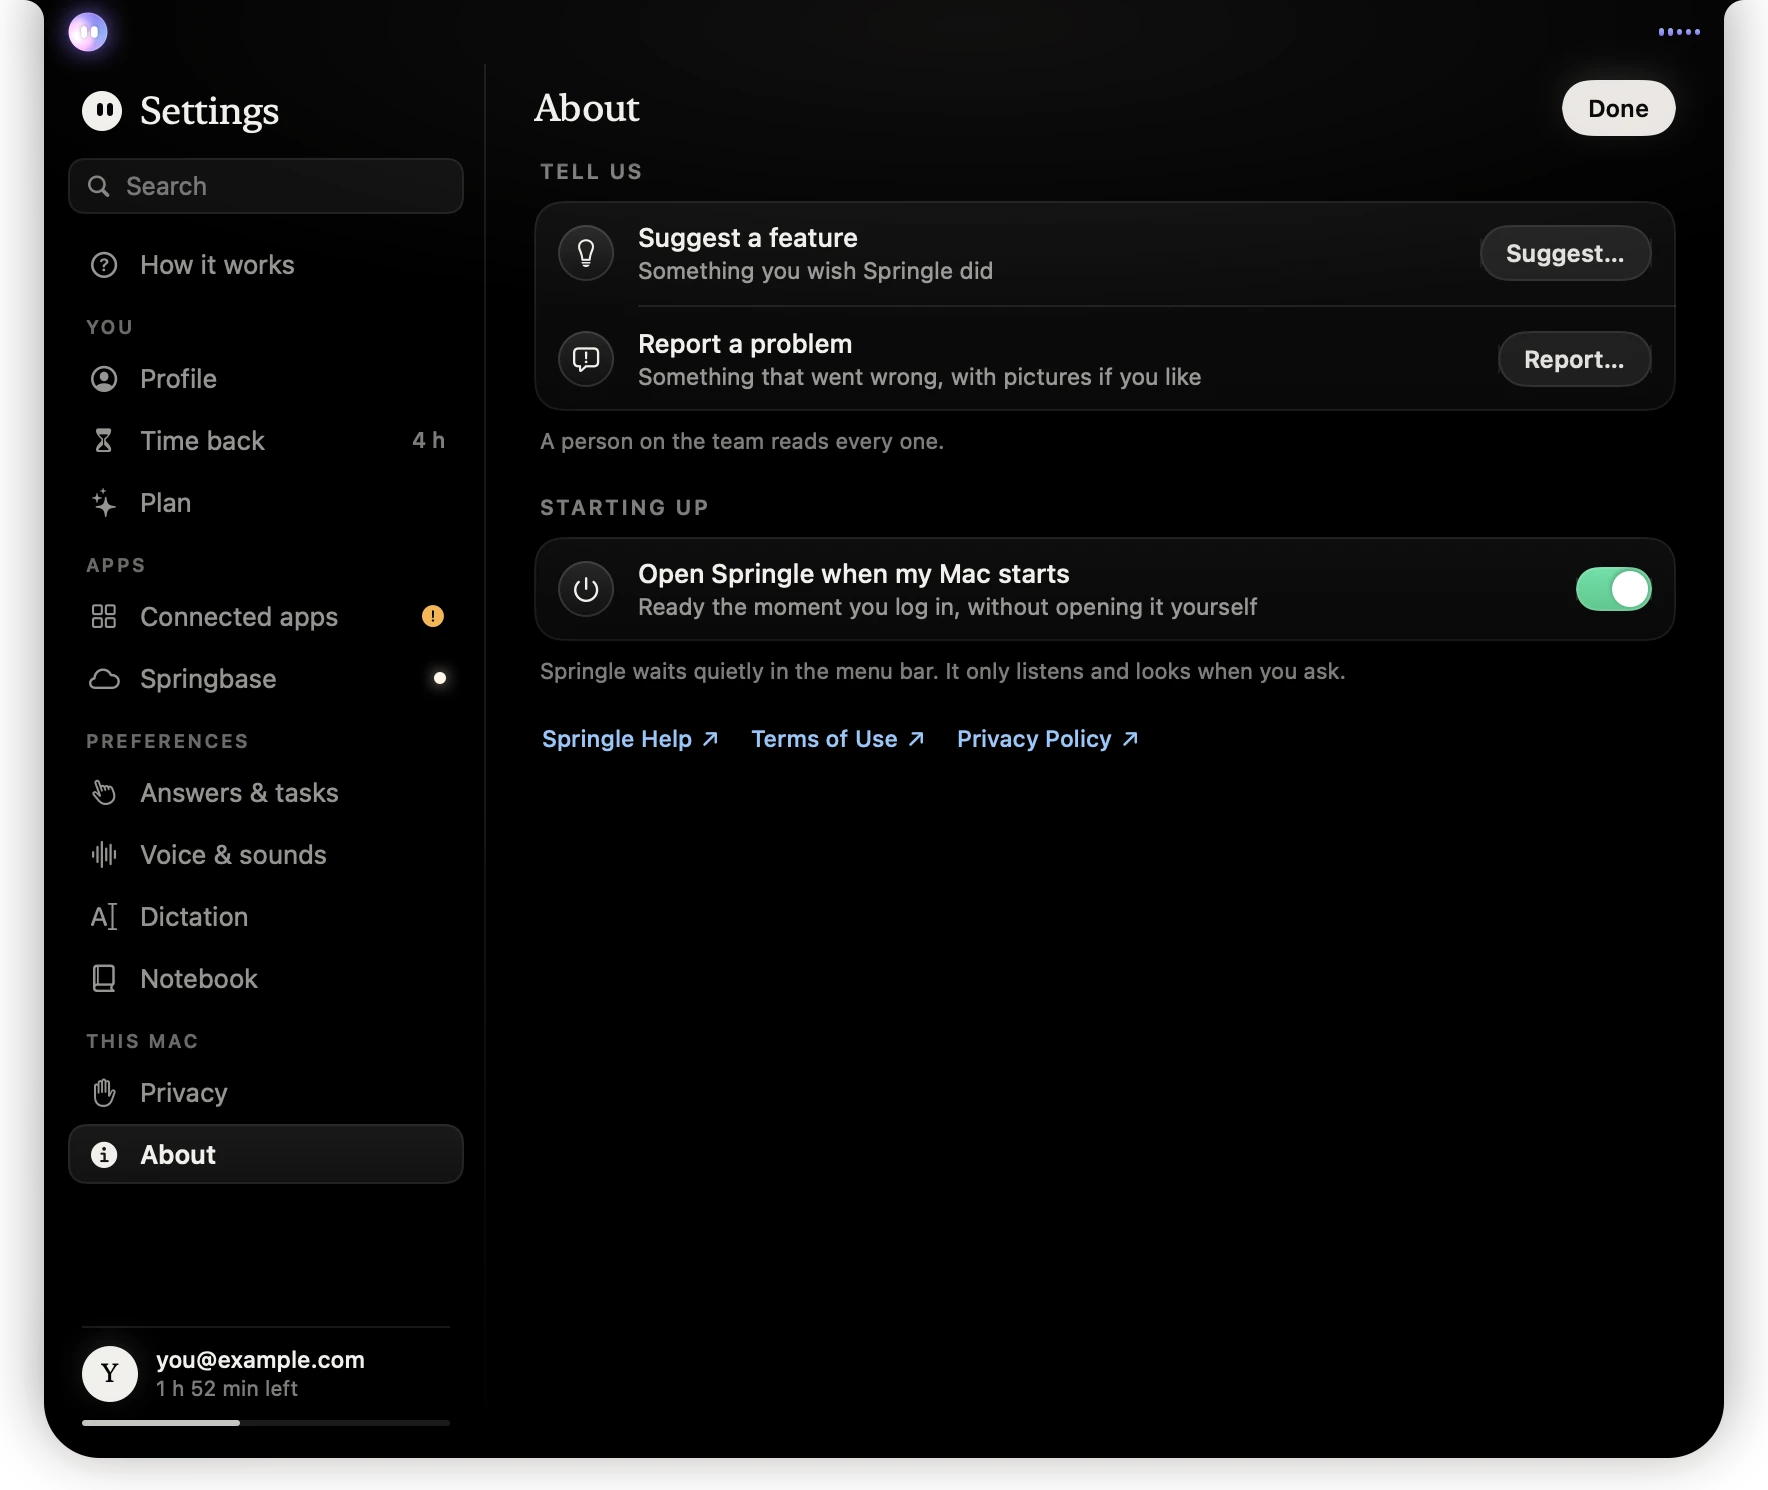Click the Springle orb icon at top left
Image resolution: width=1768 pixels, height=1490 pixels.
point(88,32)
